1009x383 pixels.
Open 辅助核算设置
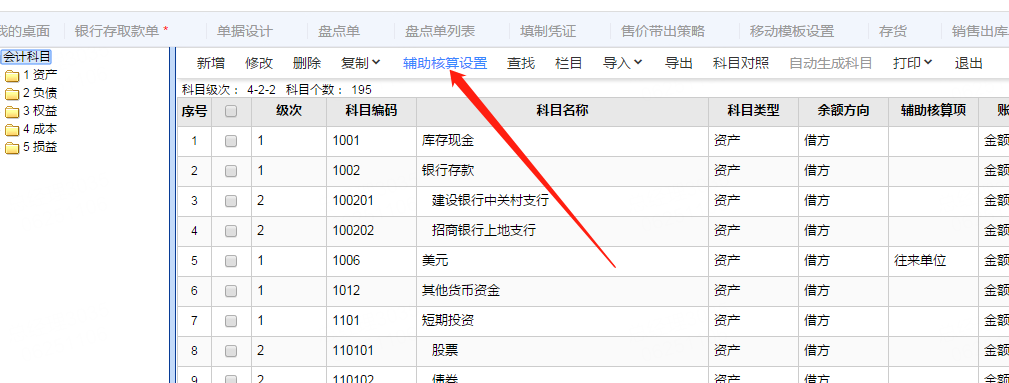tap(445, 63)
